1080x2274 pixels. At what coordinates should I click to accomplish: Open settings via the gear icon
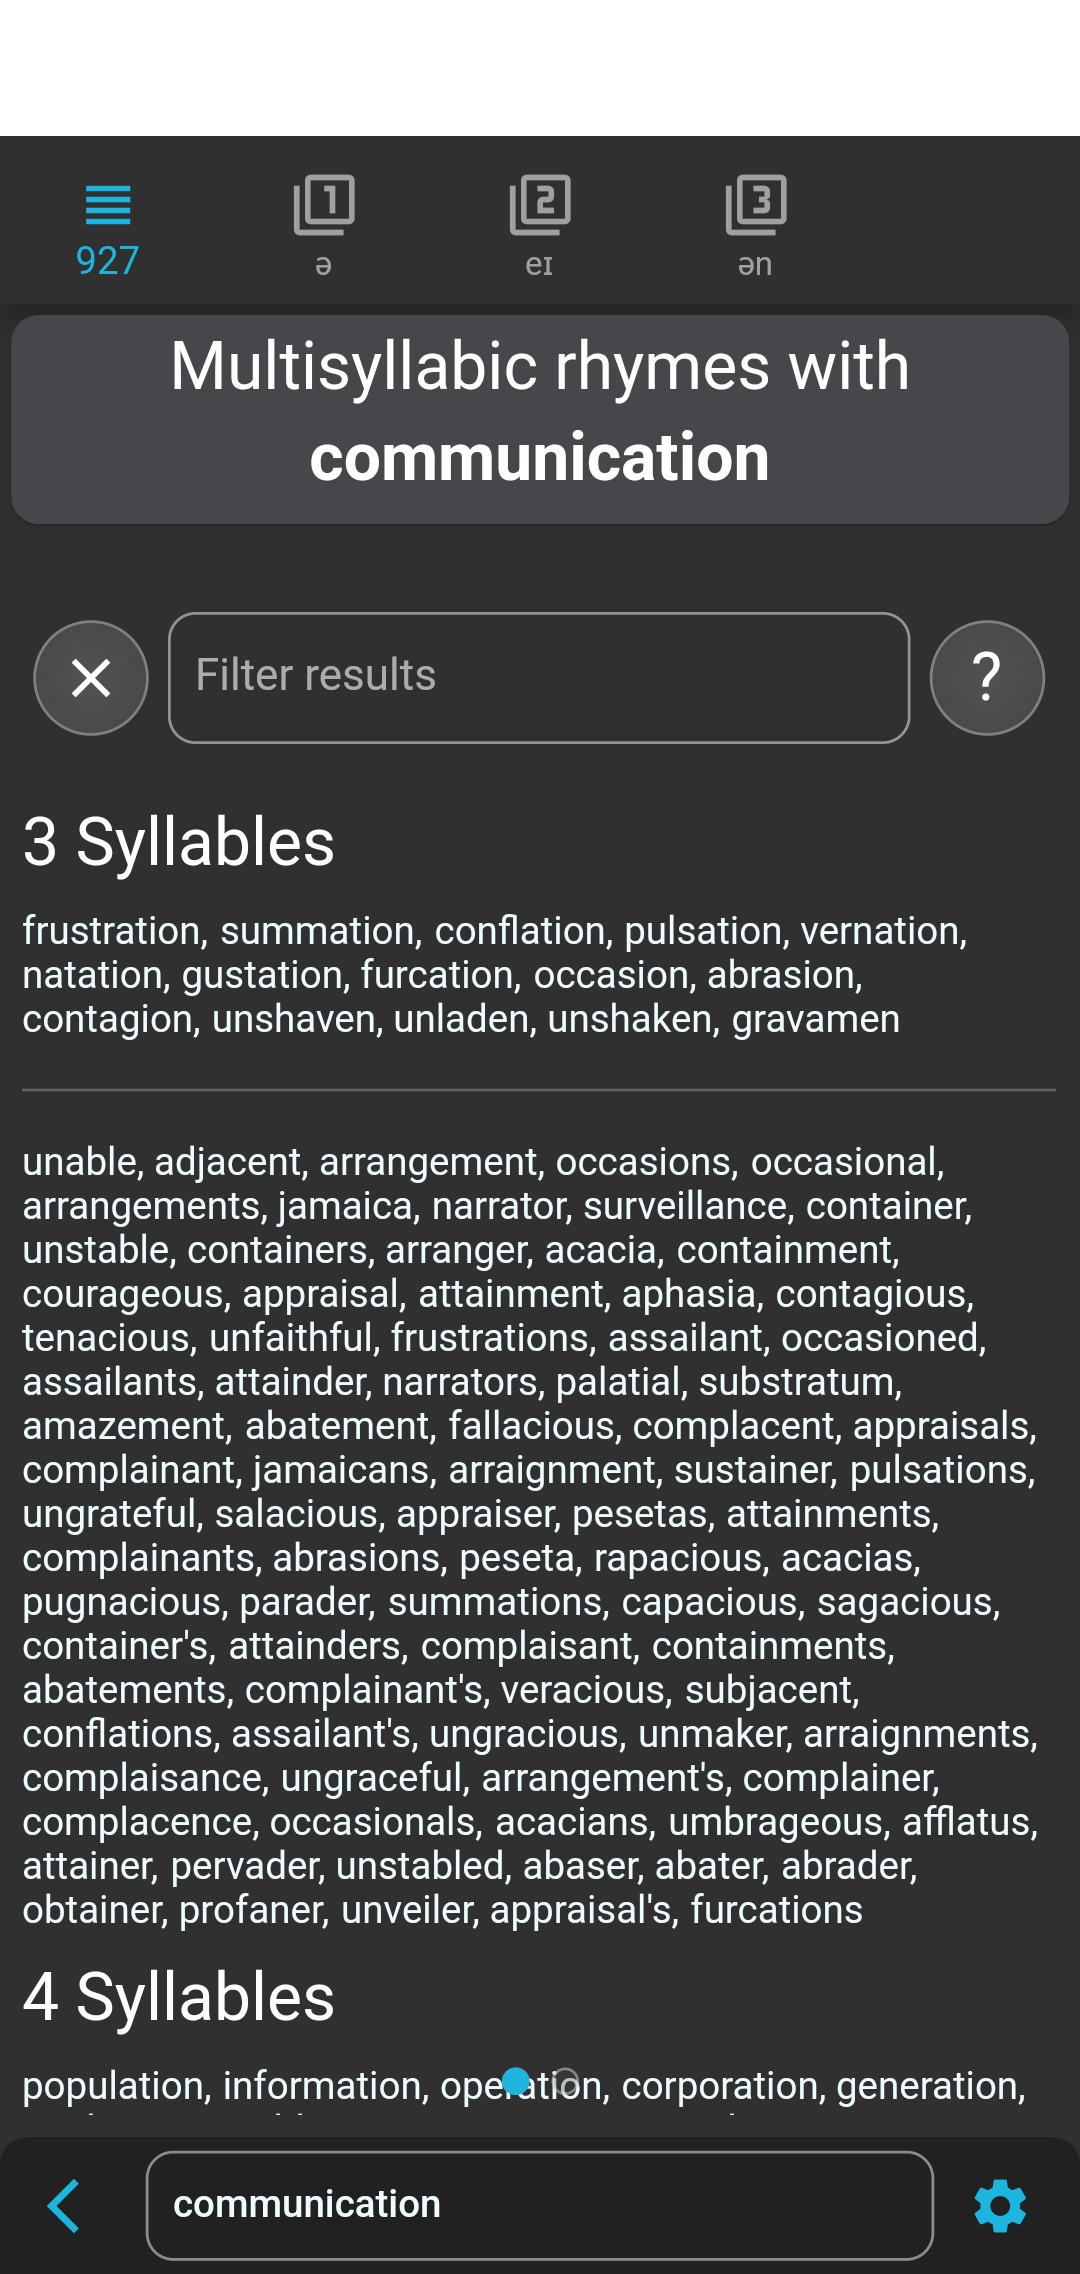tap(1000, 2205)
